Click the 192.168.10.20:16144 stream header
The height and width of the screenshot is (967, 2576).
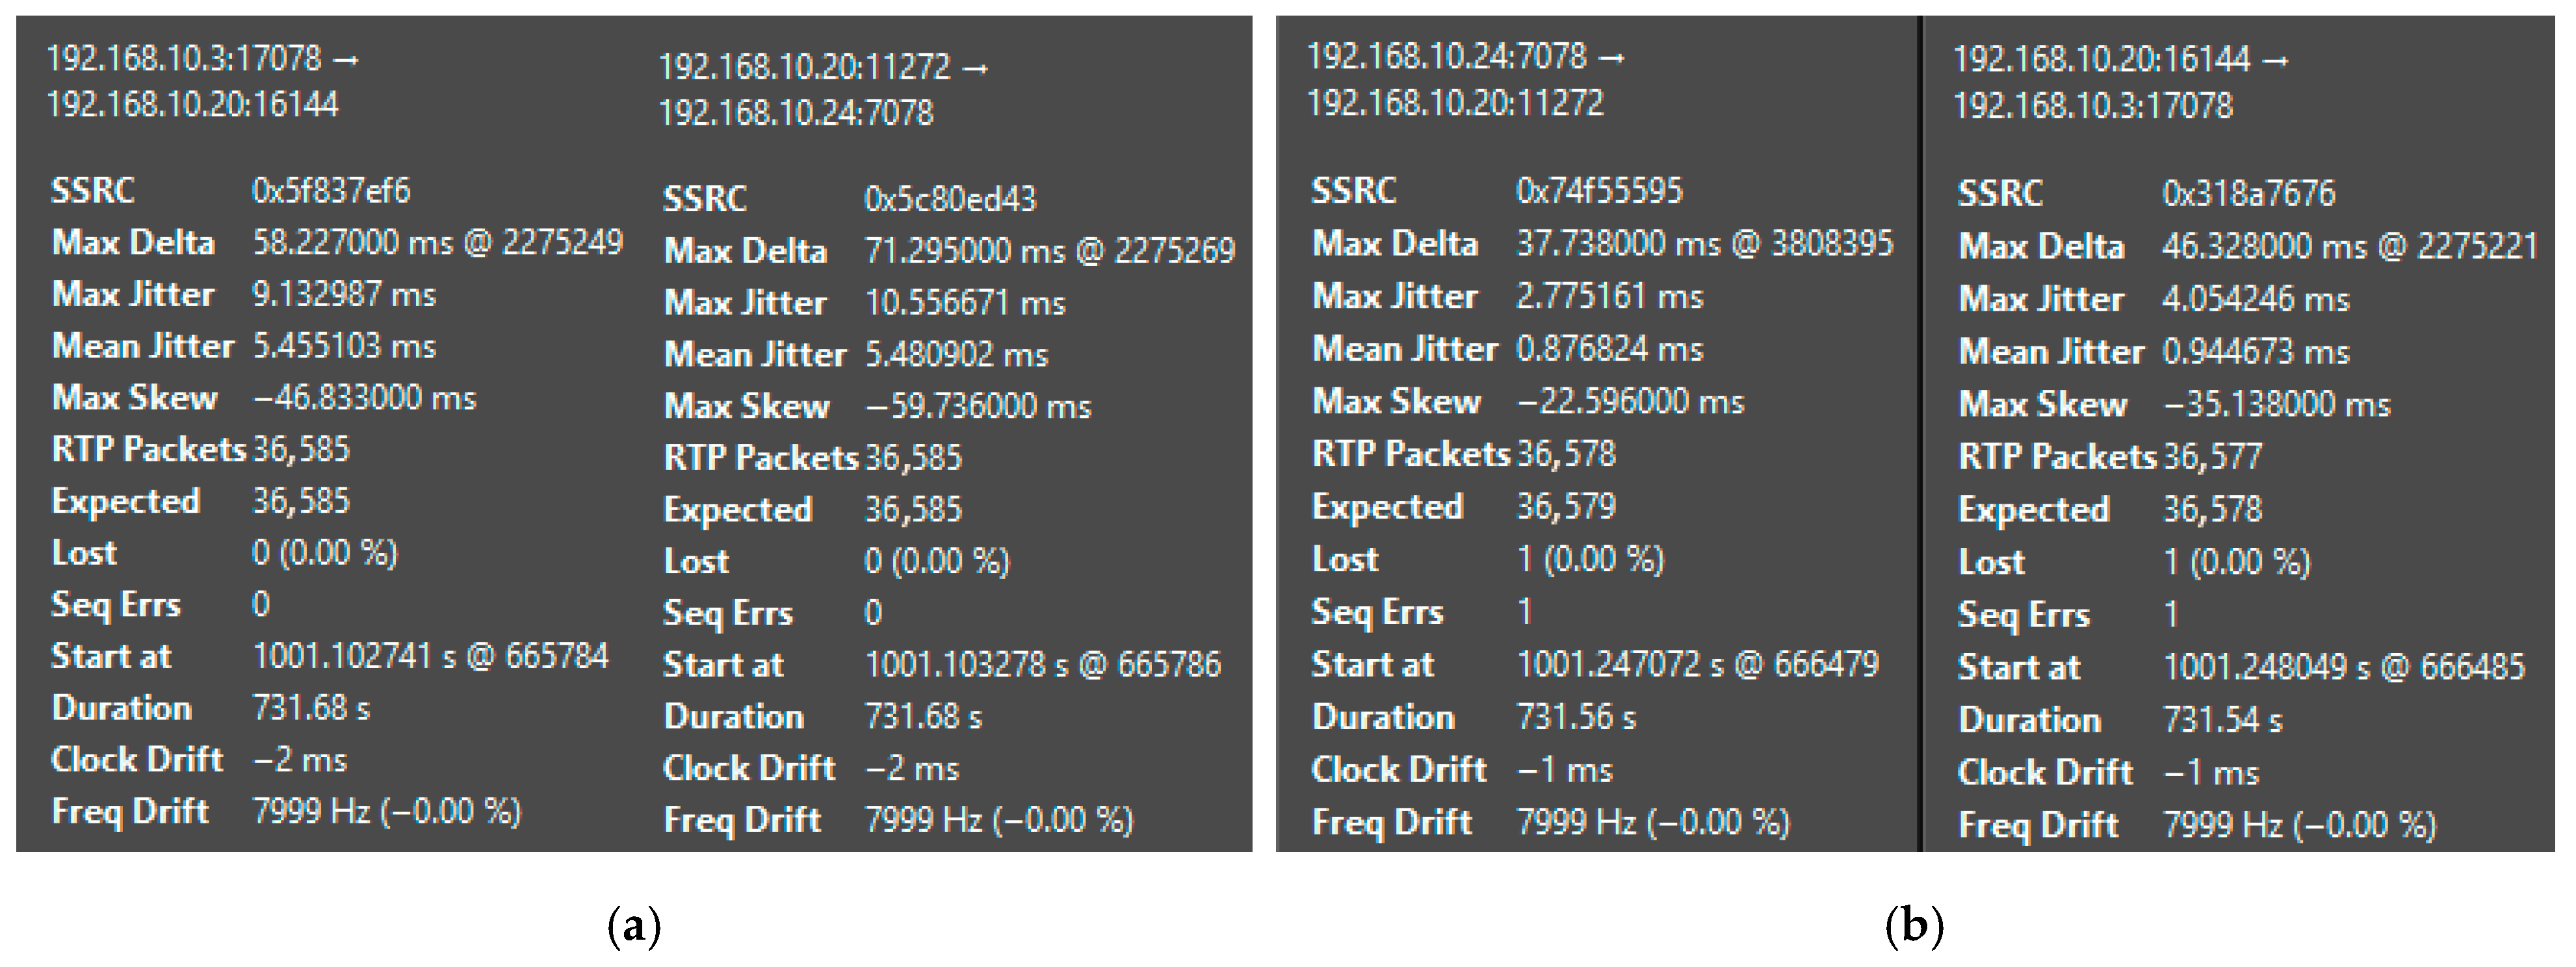tap(2120, 82)
